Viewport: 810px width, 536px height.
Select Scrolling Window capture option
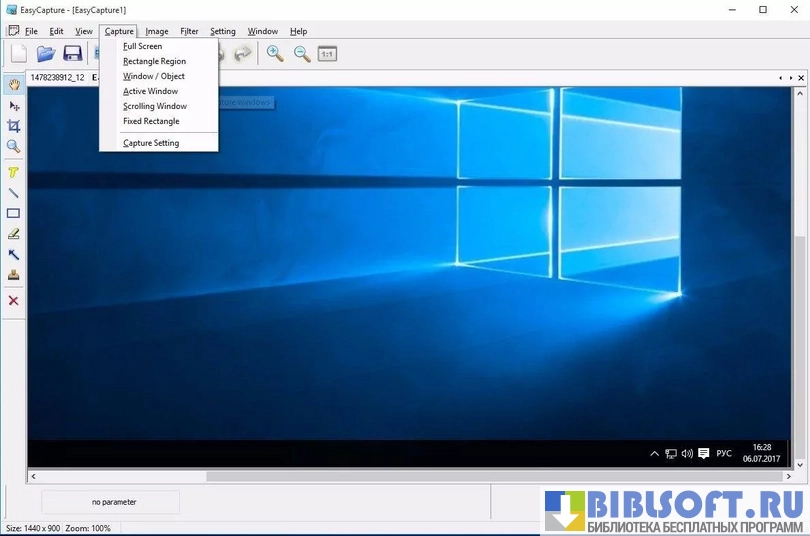tap(155, 106)
